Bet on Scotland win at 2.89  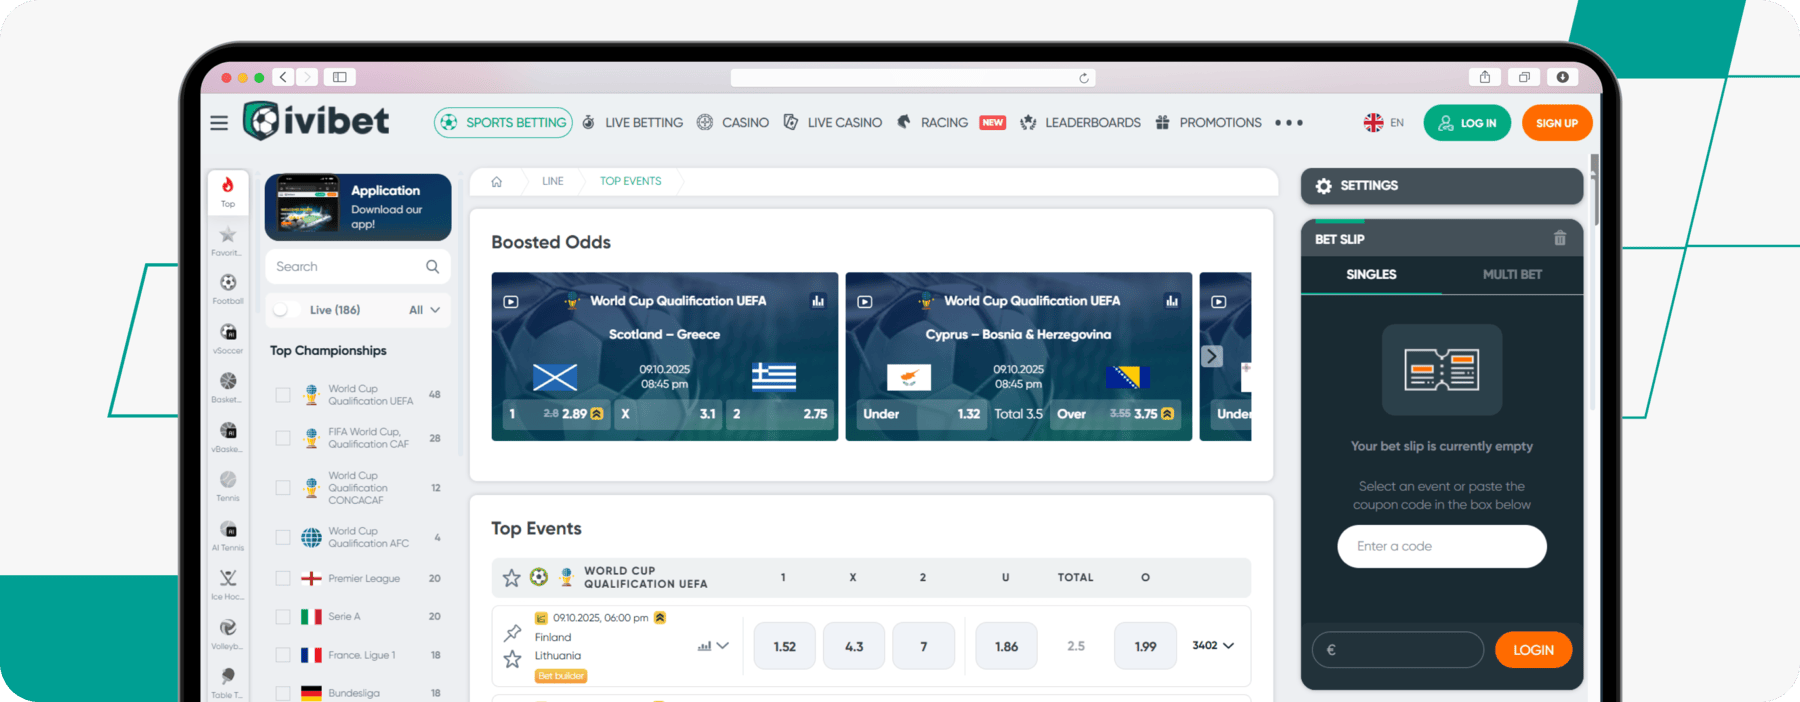(557, 414)
